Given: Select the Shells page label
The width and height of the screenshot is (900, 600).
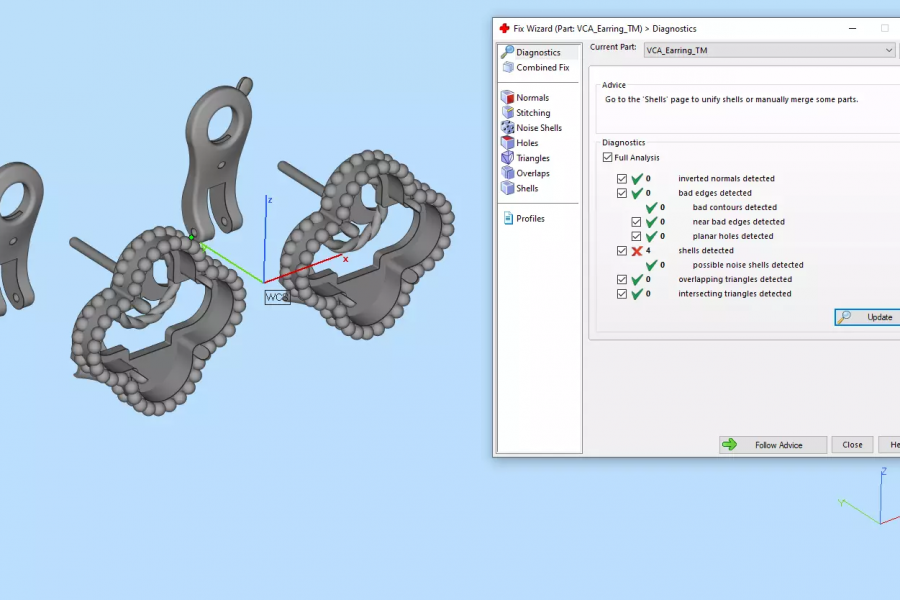Looking at the screenshot, I should [x=527, y=188].
